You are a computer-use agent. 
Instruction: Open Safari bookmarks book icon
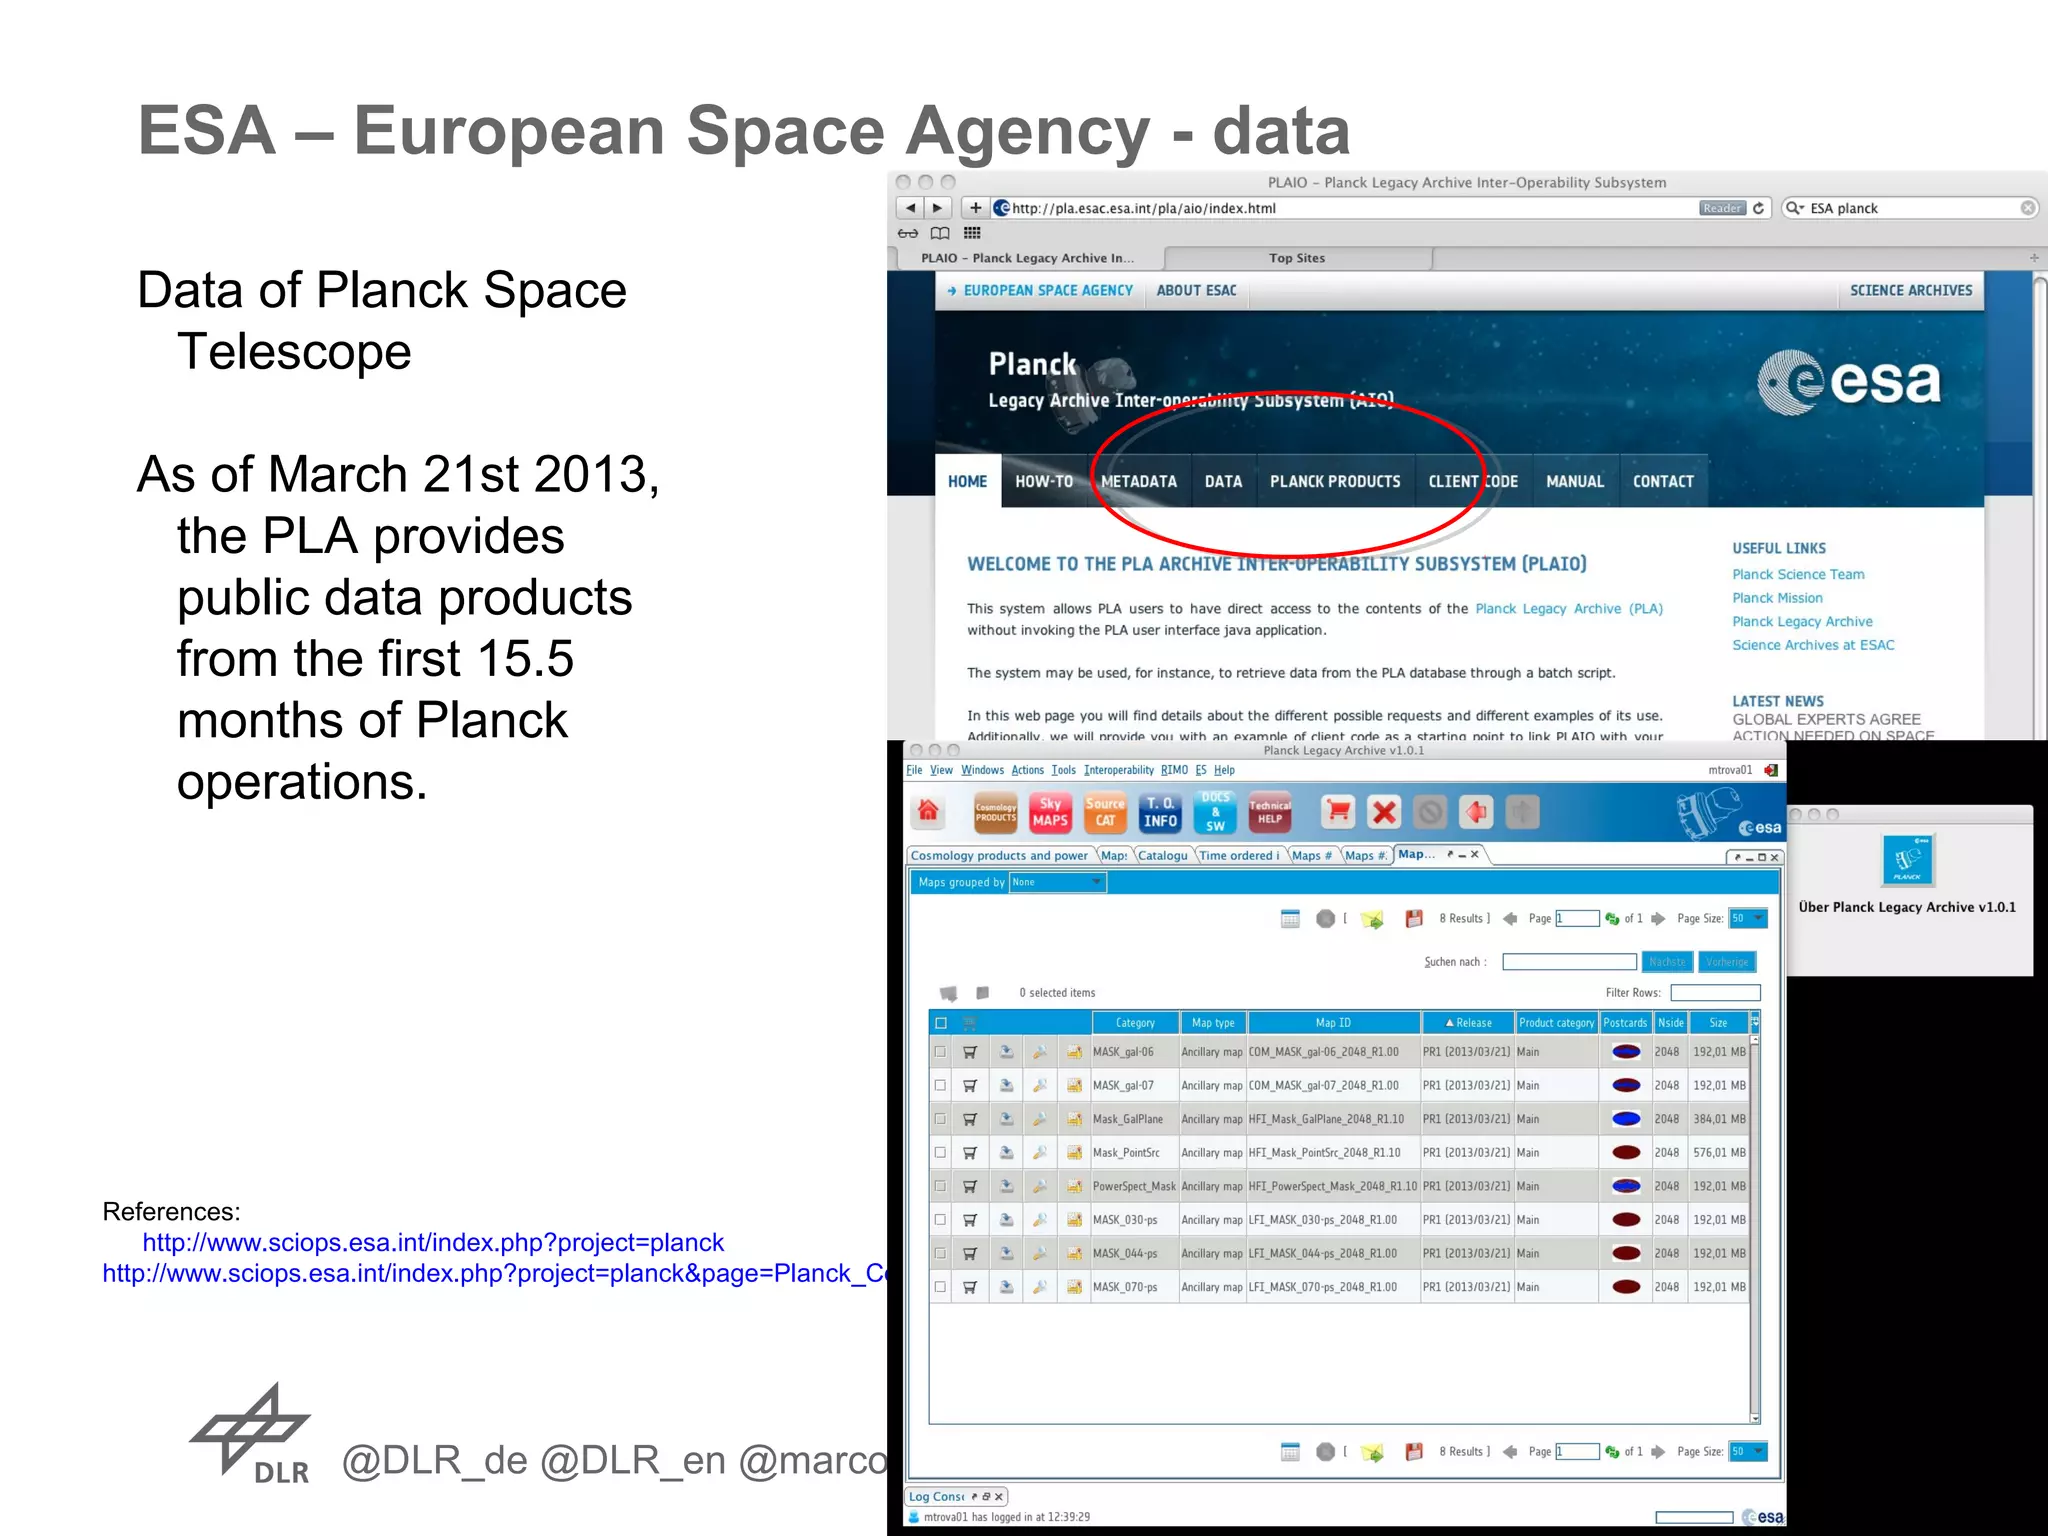940,233
